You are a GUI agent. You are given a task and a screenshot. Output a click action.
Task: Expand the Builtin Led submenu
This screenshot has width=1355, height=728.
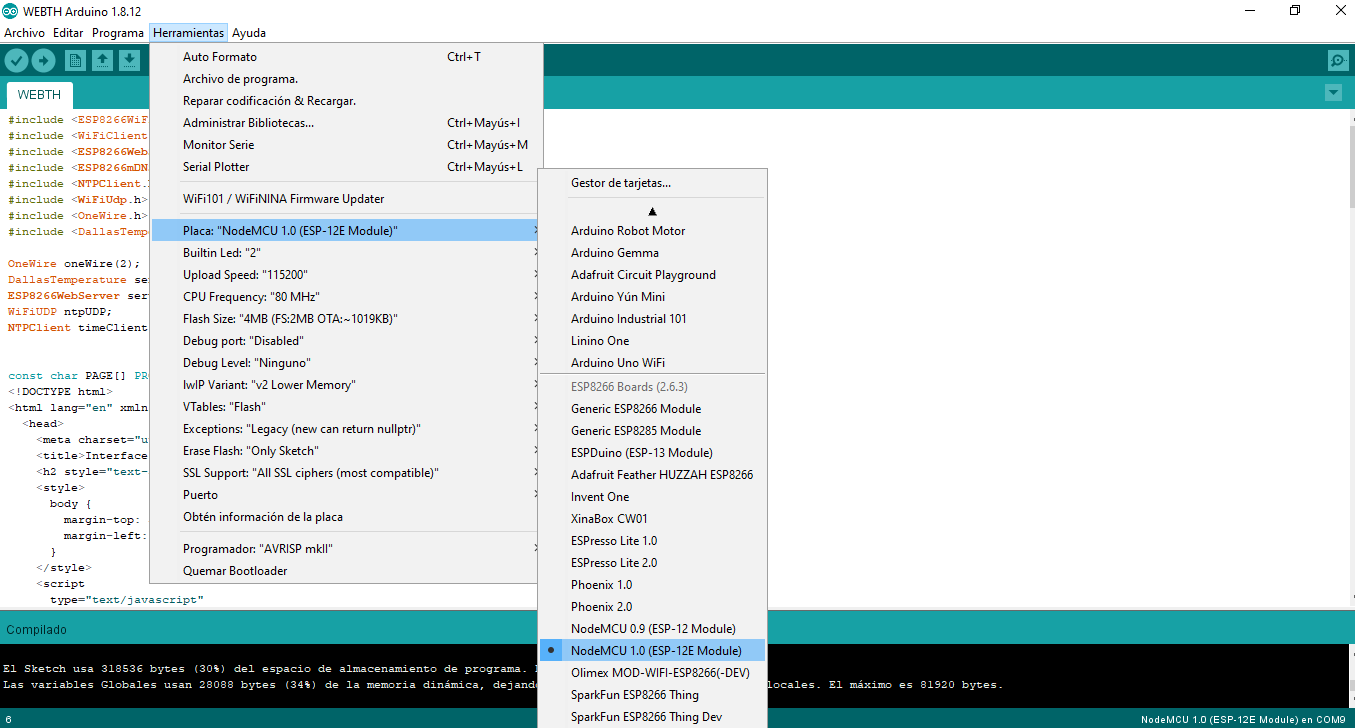[x=346, y=253]
